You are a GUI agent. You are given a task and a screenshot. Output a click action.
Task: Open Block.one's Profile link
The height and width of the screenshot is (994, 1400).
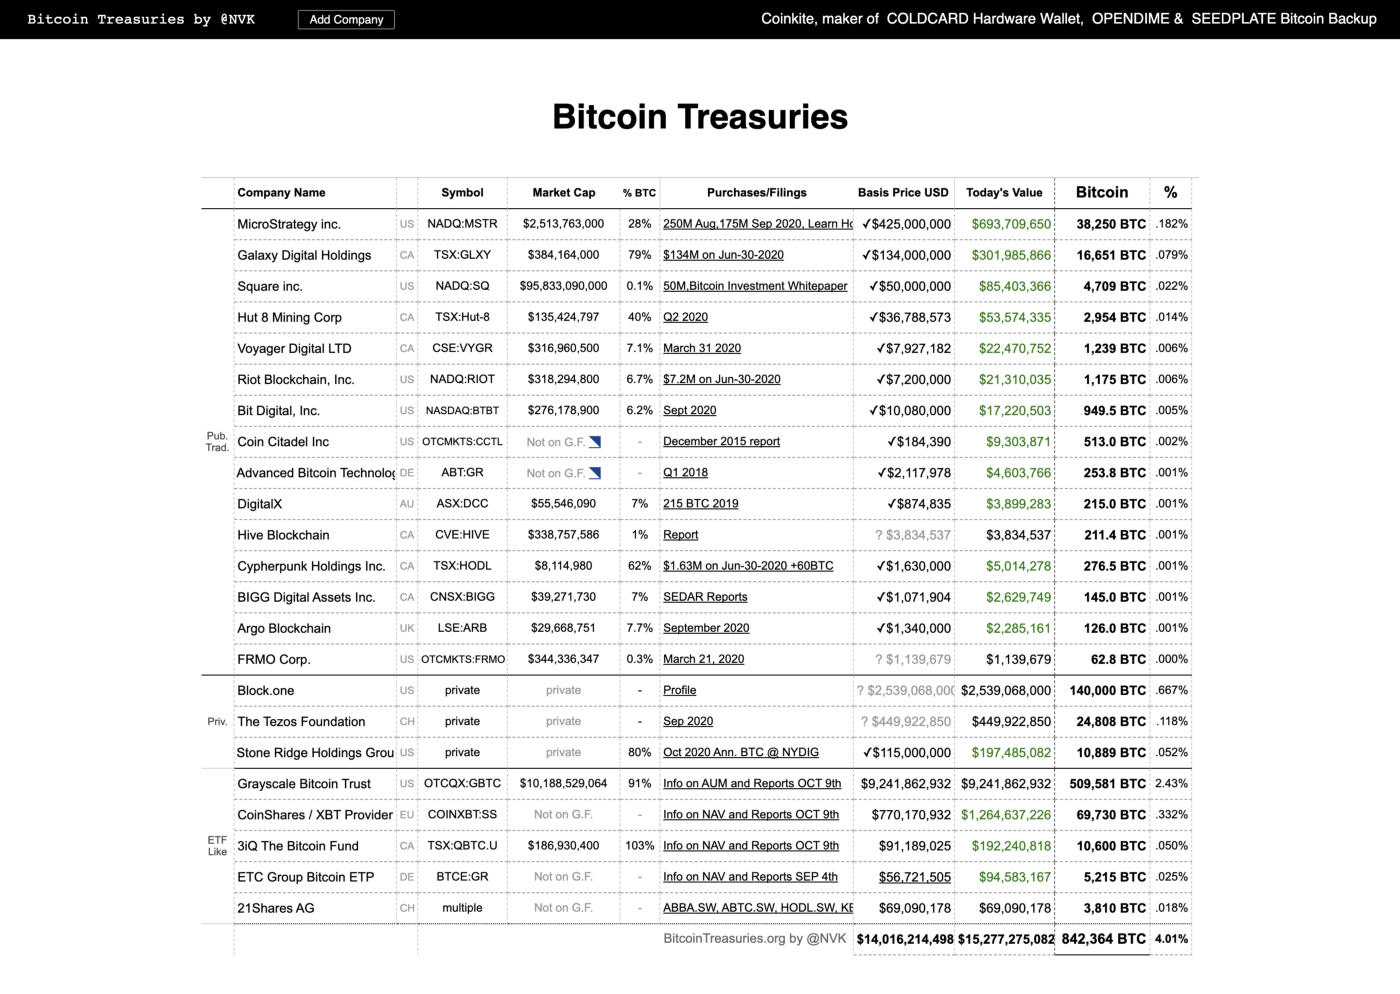680,690
